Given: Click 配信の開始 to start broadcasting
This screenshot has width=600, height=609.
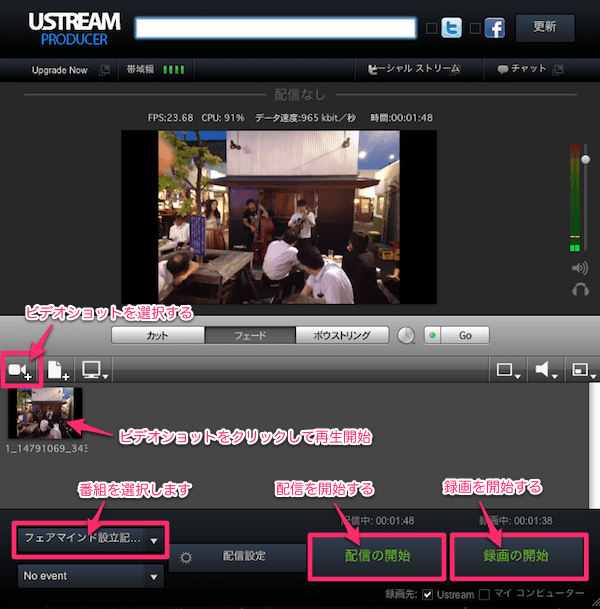Looking at the screenshot, I should click(x=377, y=556).
